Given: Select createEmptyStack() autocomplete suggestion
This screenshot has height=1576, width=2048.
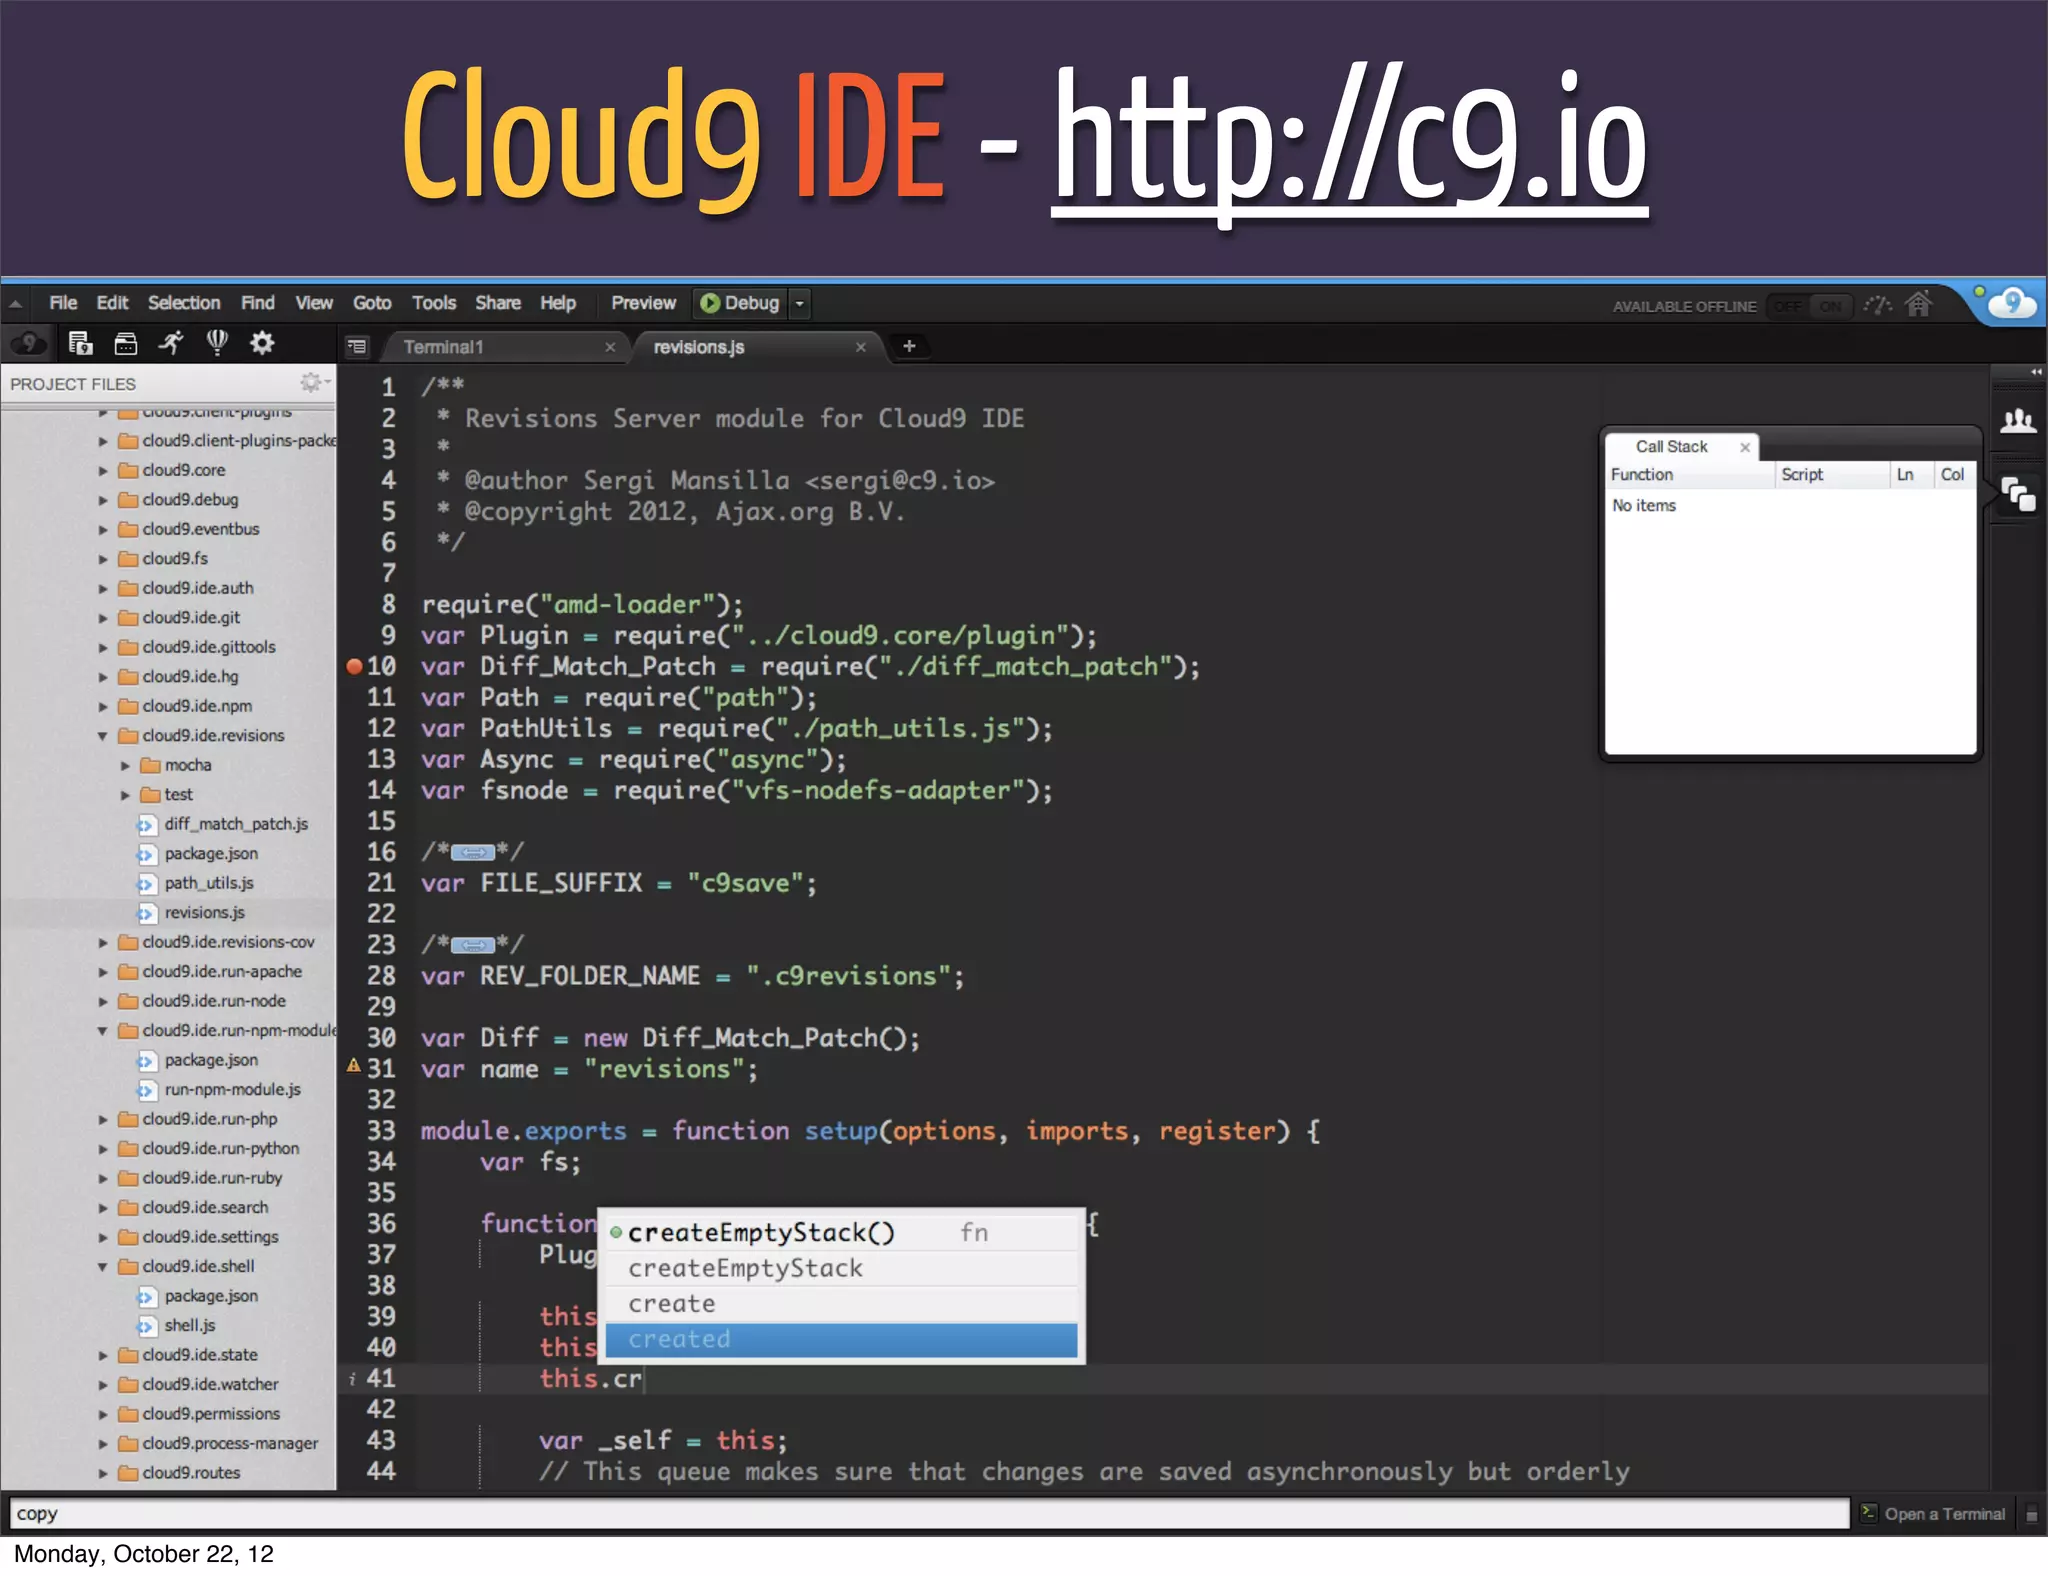Looking at the screenshot, I should click(760, 1233).
